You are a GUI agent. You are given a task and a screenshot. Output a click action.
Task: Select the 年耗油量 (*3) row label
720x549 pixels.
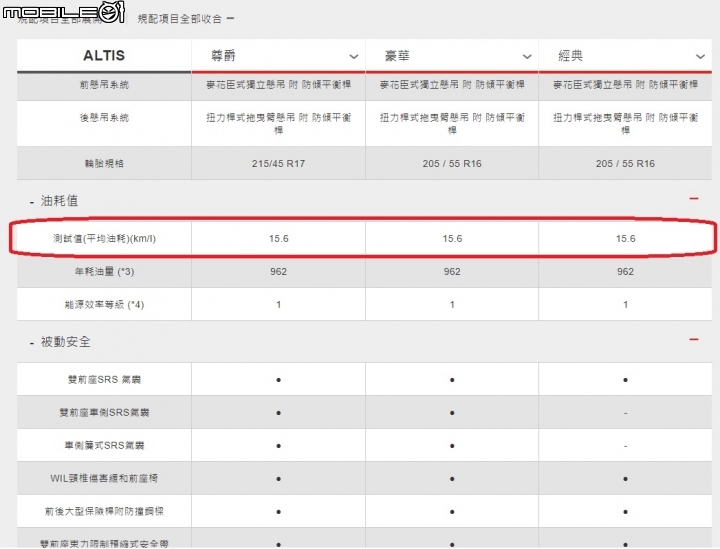coord(104,272)
